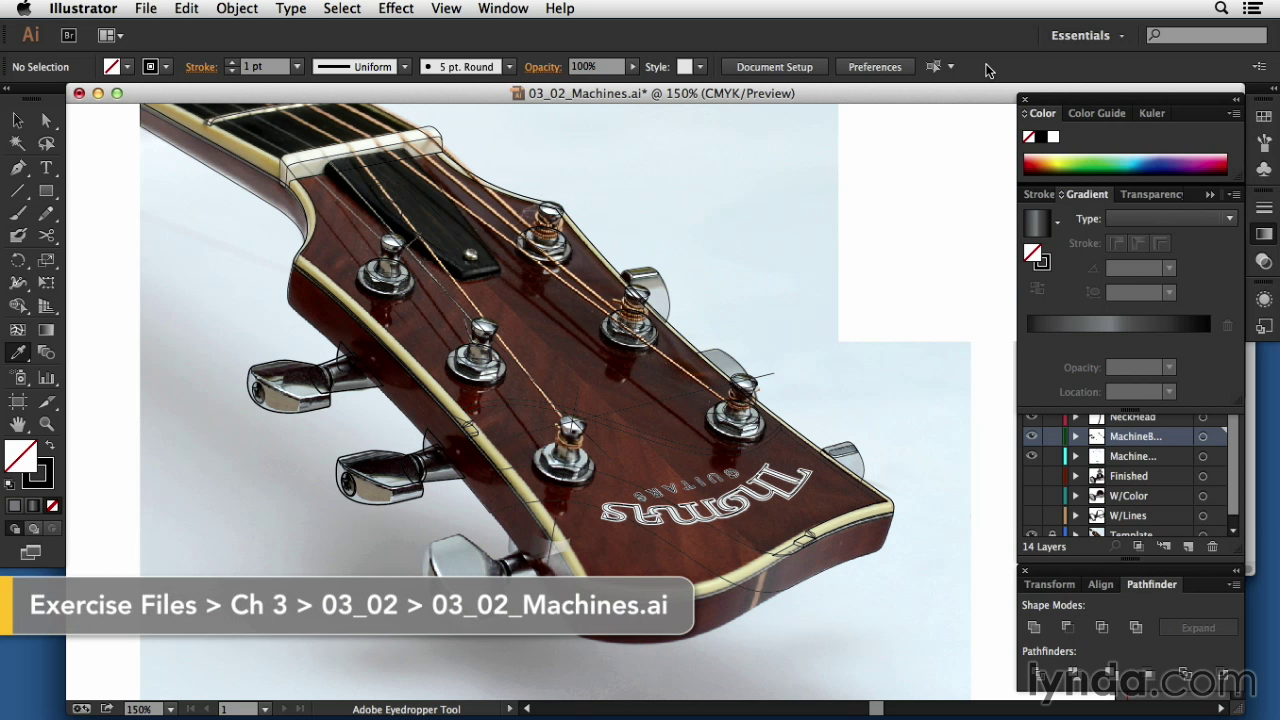Click the Intersect shape mode icon
The image size is (1280, 720).
(1102, 628)
